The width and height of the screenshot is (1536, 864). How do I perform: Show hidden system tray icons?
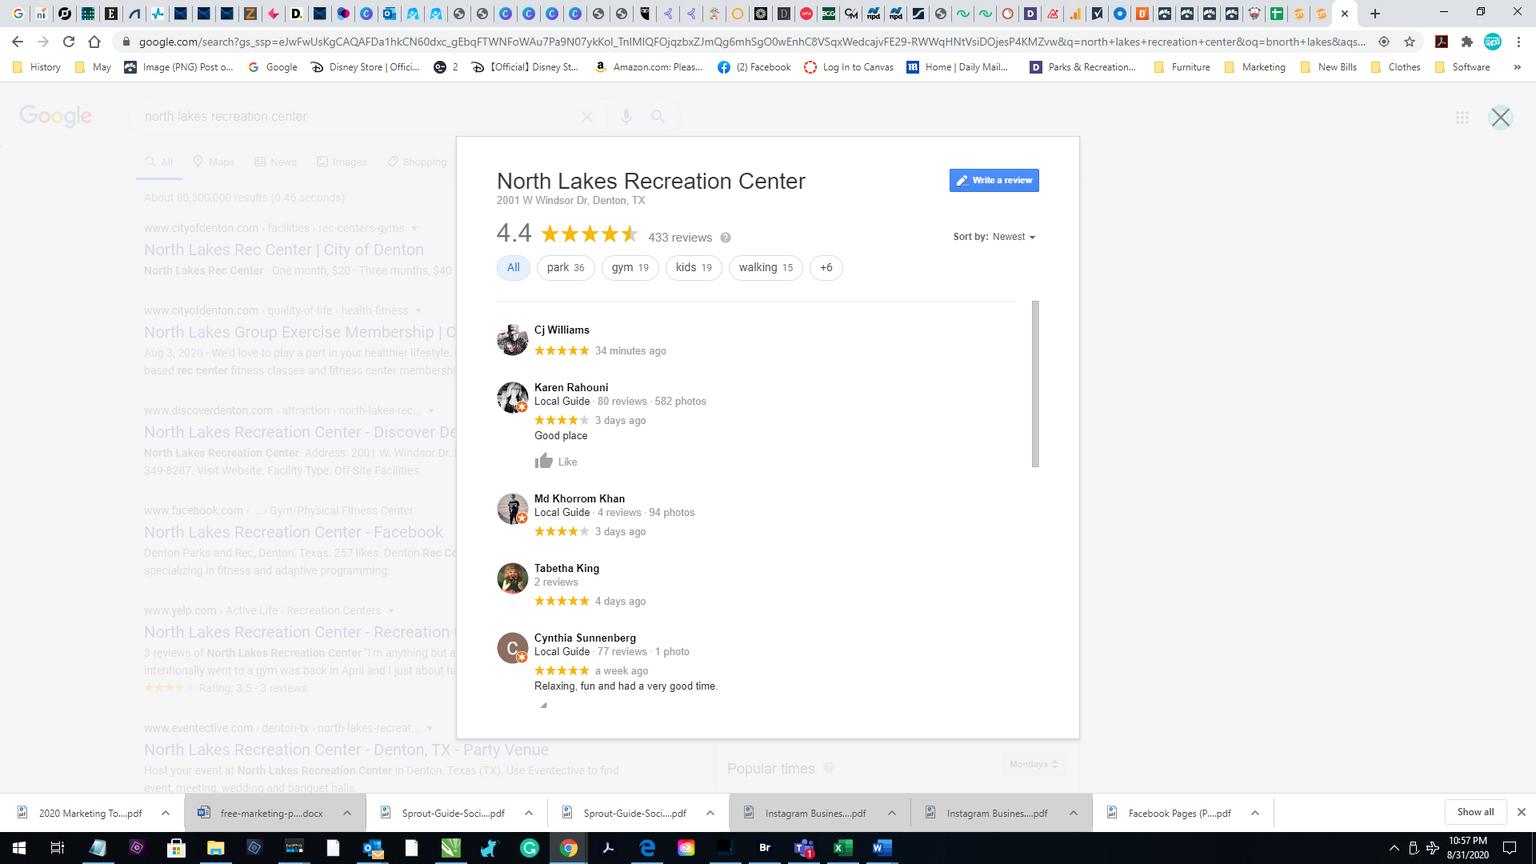[1394, 848]
